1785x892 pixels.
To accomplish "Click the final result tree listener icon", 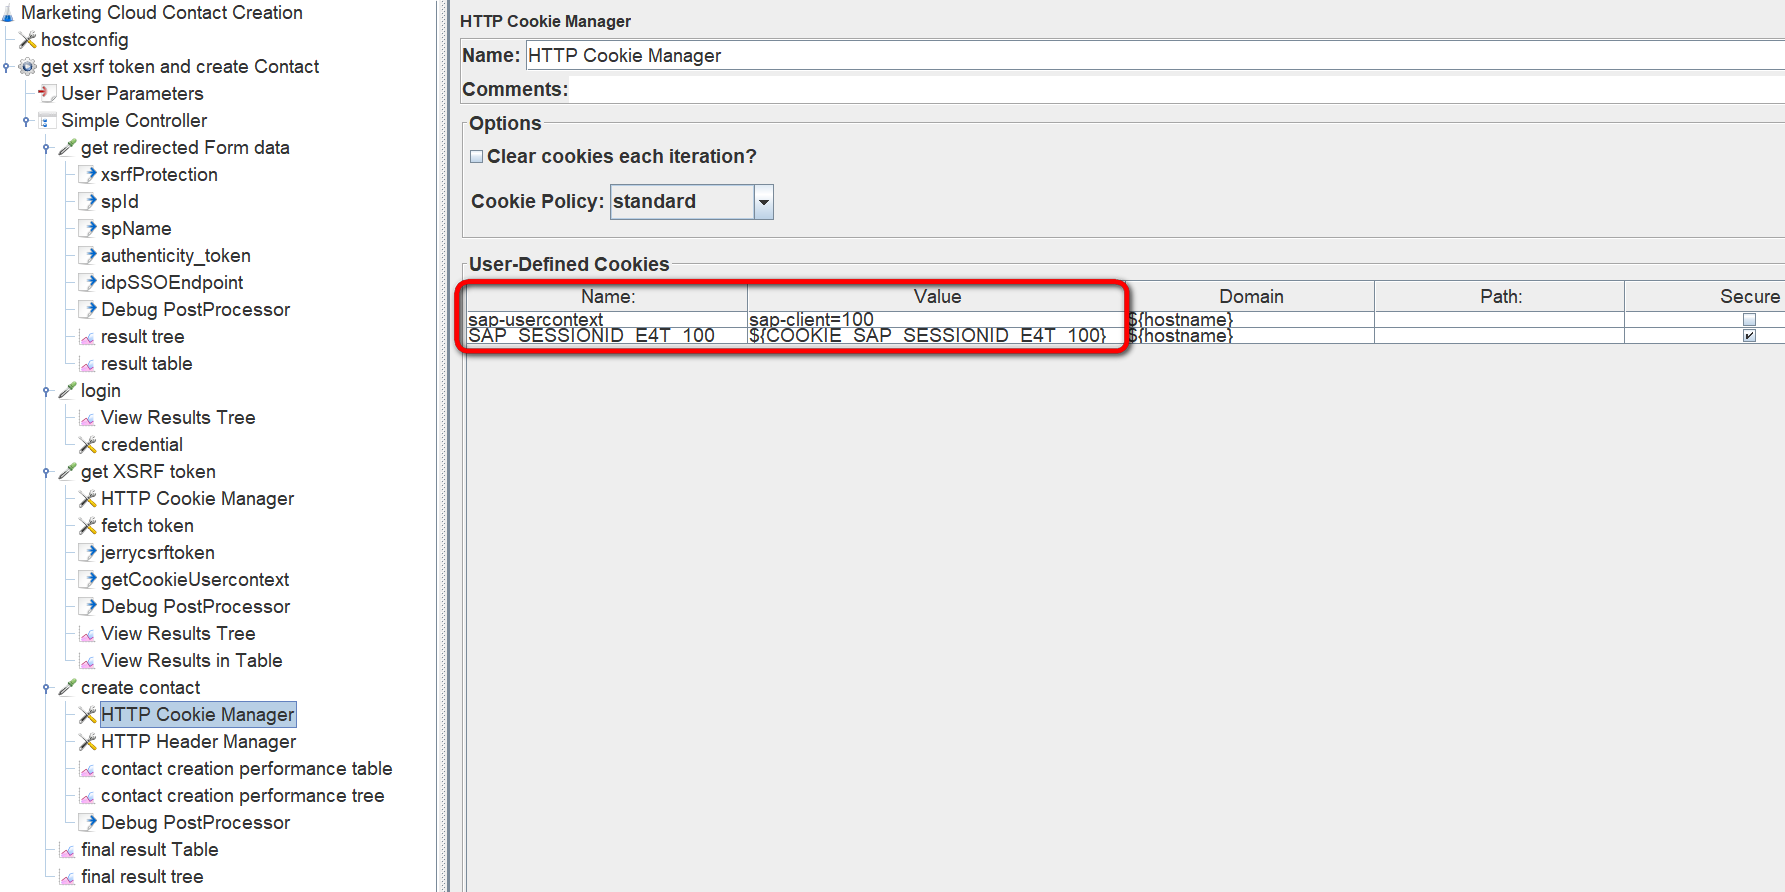I will coord(67,877).
